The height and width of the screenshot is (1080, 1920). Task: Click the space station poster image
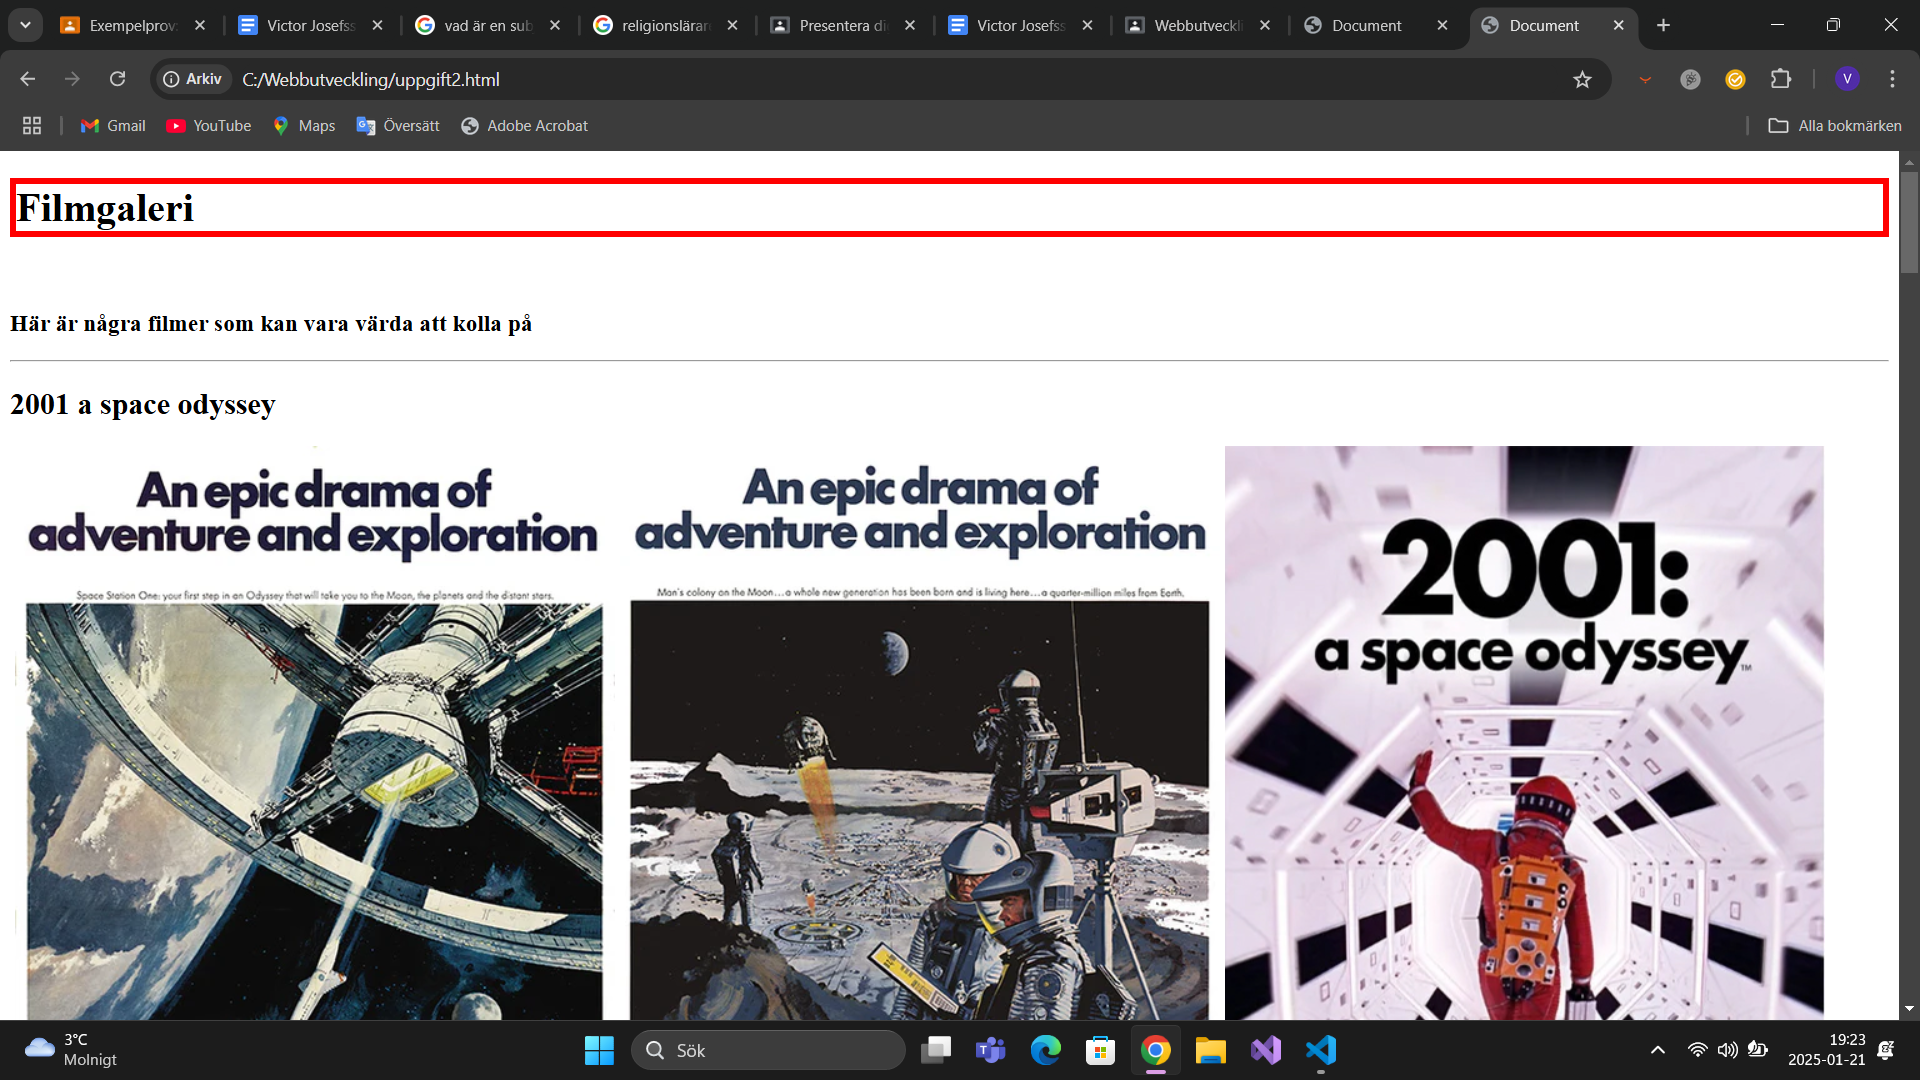[x=314, y=733]
